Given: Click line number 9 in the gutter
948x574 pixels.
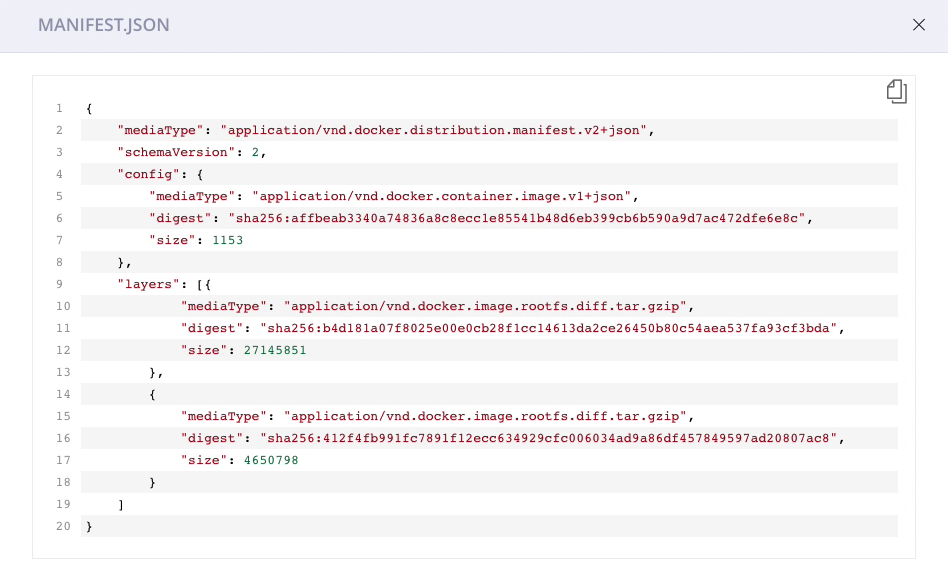Looking at the screenshot, I should click(x=60, y=284).
